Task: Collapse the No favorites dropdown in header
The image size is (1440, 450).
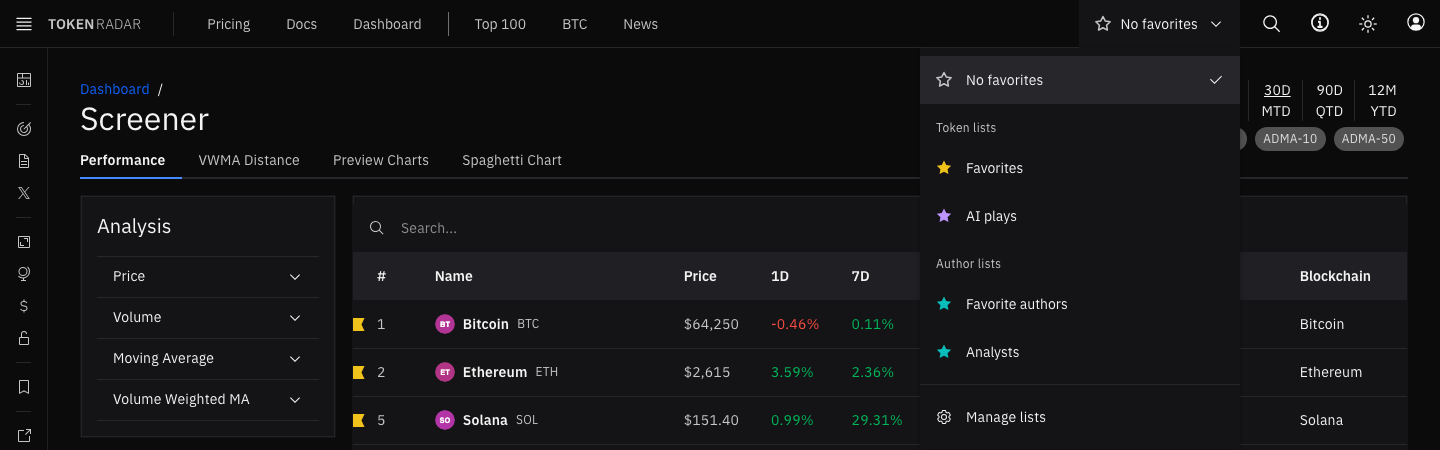Action: click(1159, 24)
